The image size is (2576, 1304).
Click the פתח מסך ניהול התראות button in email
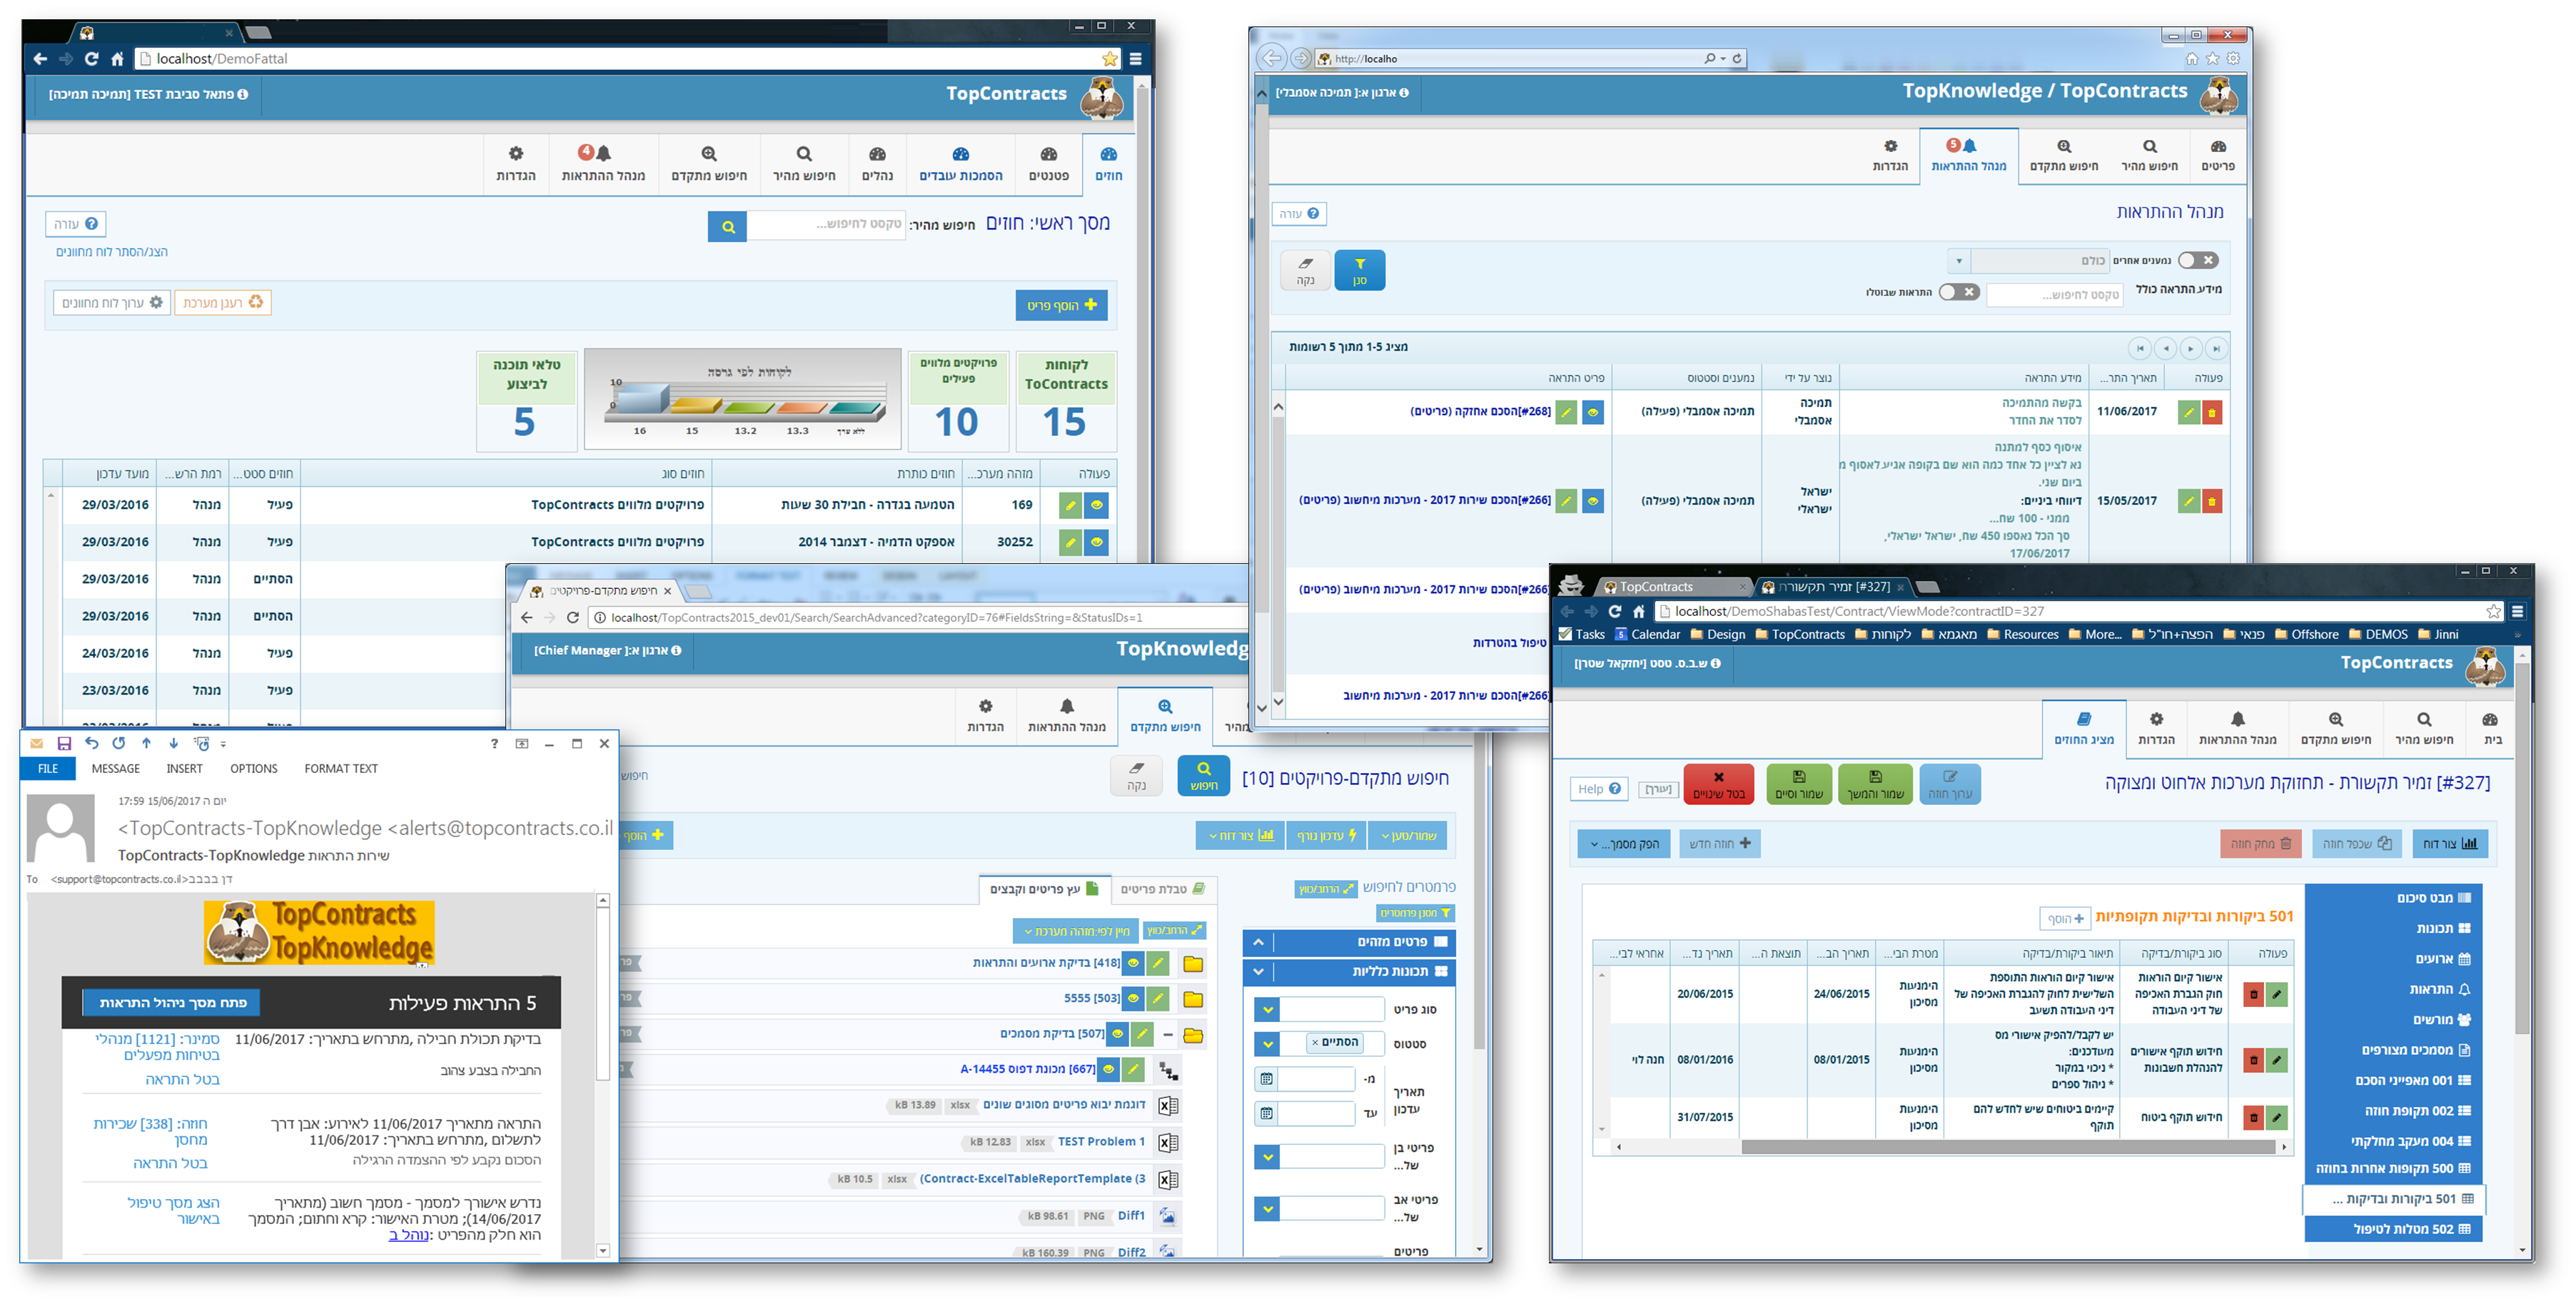click(x=172, y=1003)
